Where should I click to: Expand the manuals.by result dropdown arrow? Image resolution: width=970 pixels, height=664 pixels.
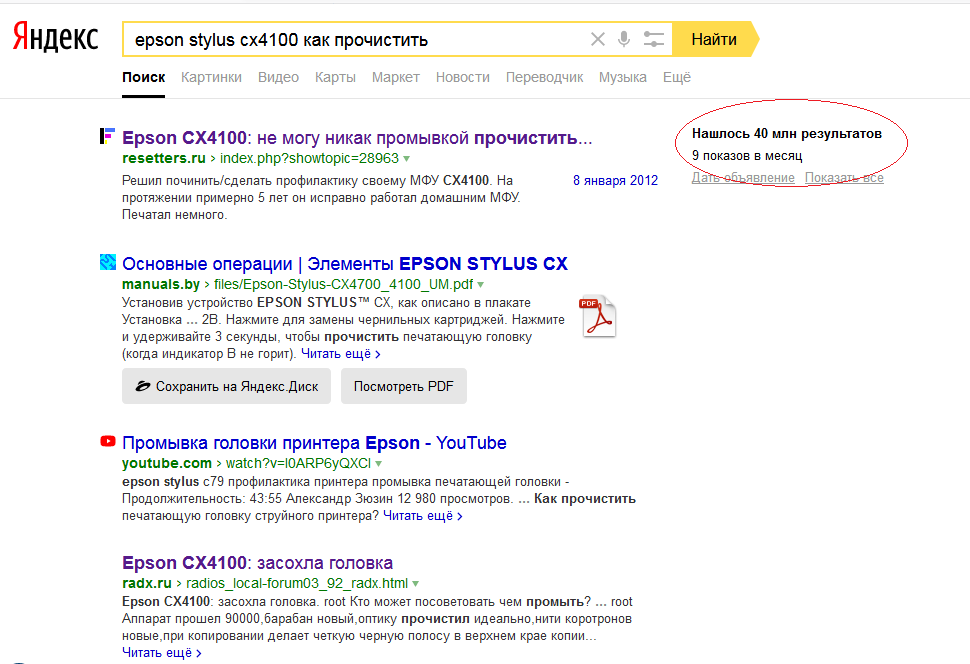(x=481, y=285)
